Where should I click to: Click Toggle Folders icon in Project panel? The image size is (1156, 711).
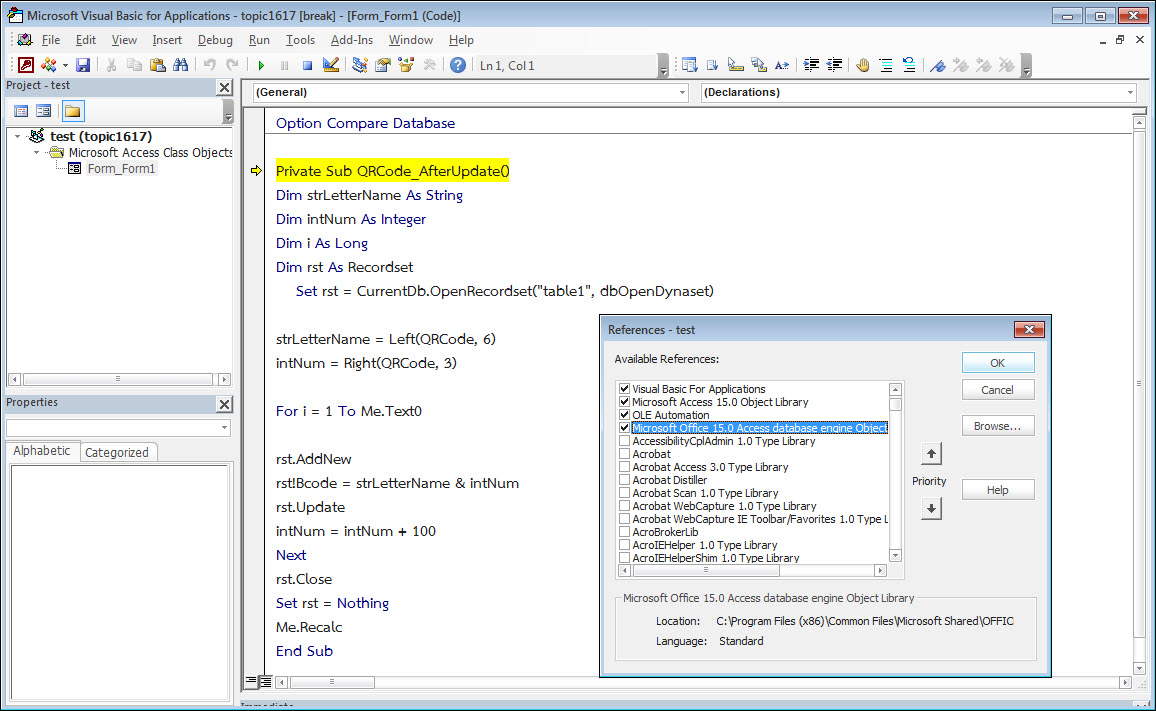[72, 111]
